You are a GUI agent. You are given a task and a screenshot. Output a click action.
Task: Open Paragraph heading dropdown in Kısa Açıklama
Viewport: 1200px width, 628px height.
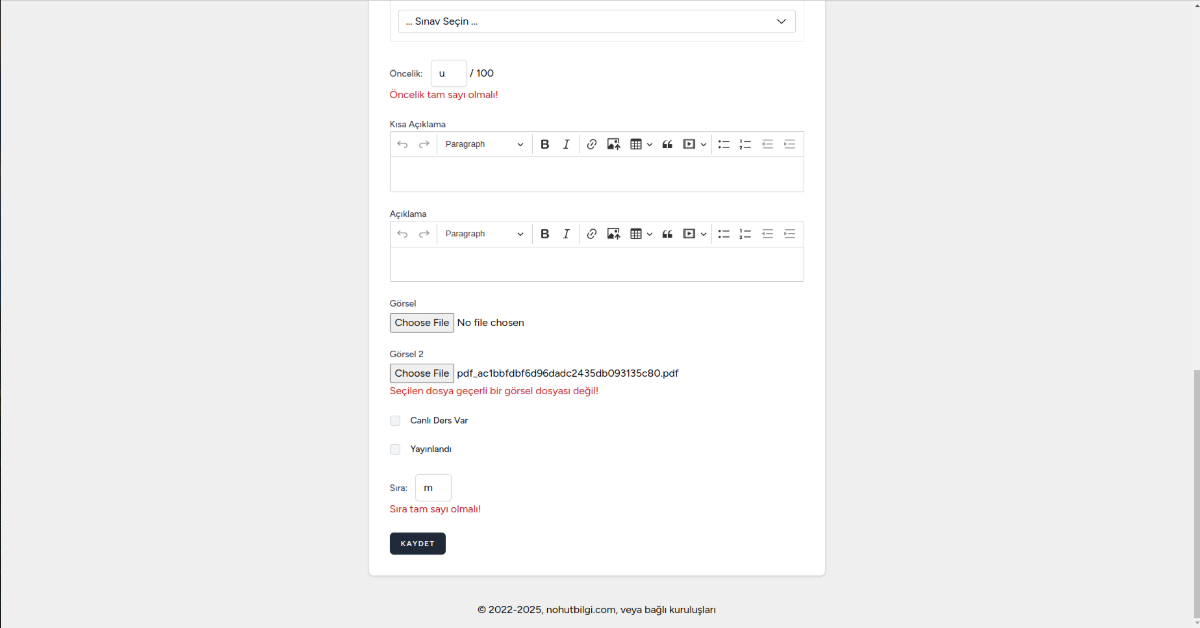pos(484,145)
